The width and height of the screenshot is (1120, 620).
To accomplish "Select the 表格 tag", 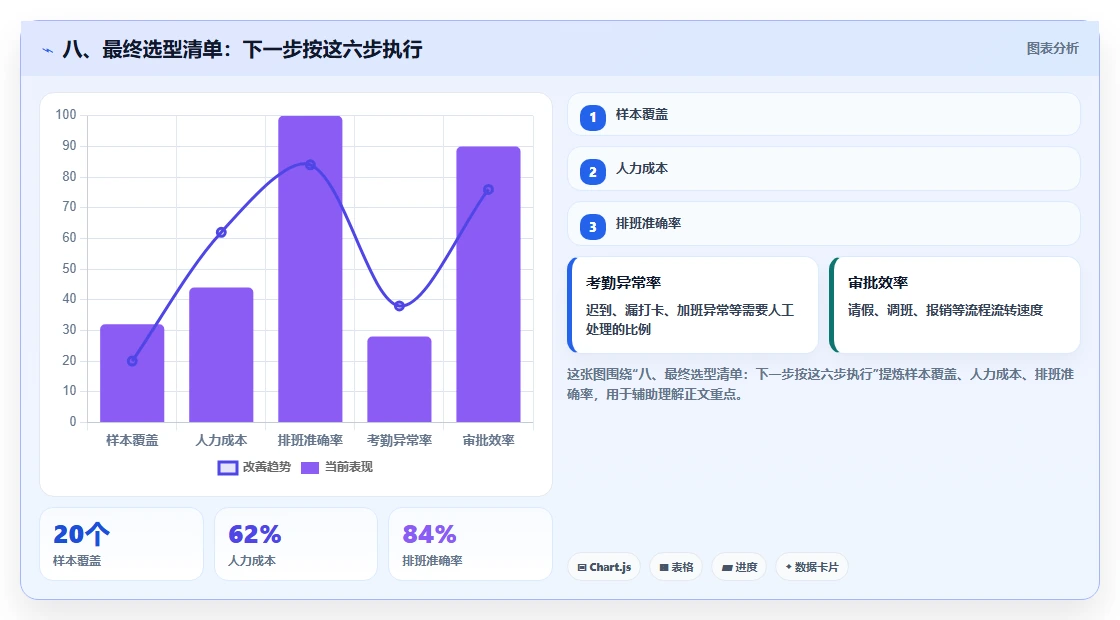I will click(x=676, y=567).
